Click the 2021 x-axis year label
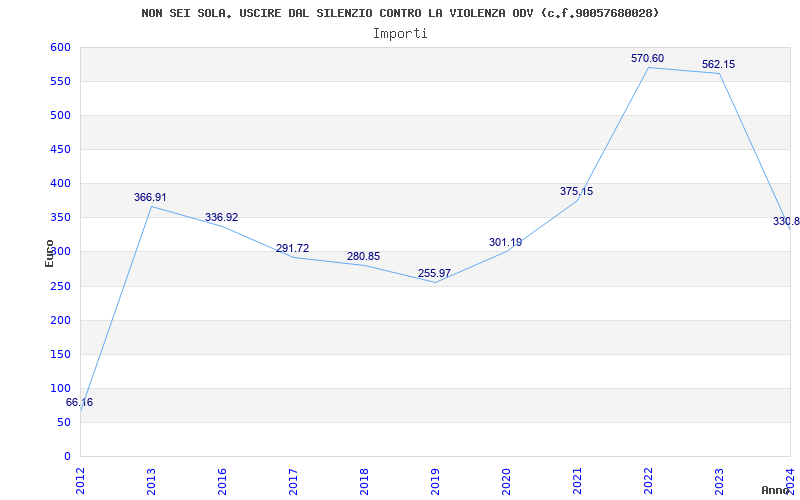This screenshot has width=800, height=500. point(577,480)
